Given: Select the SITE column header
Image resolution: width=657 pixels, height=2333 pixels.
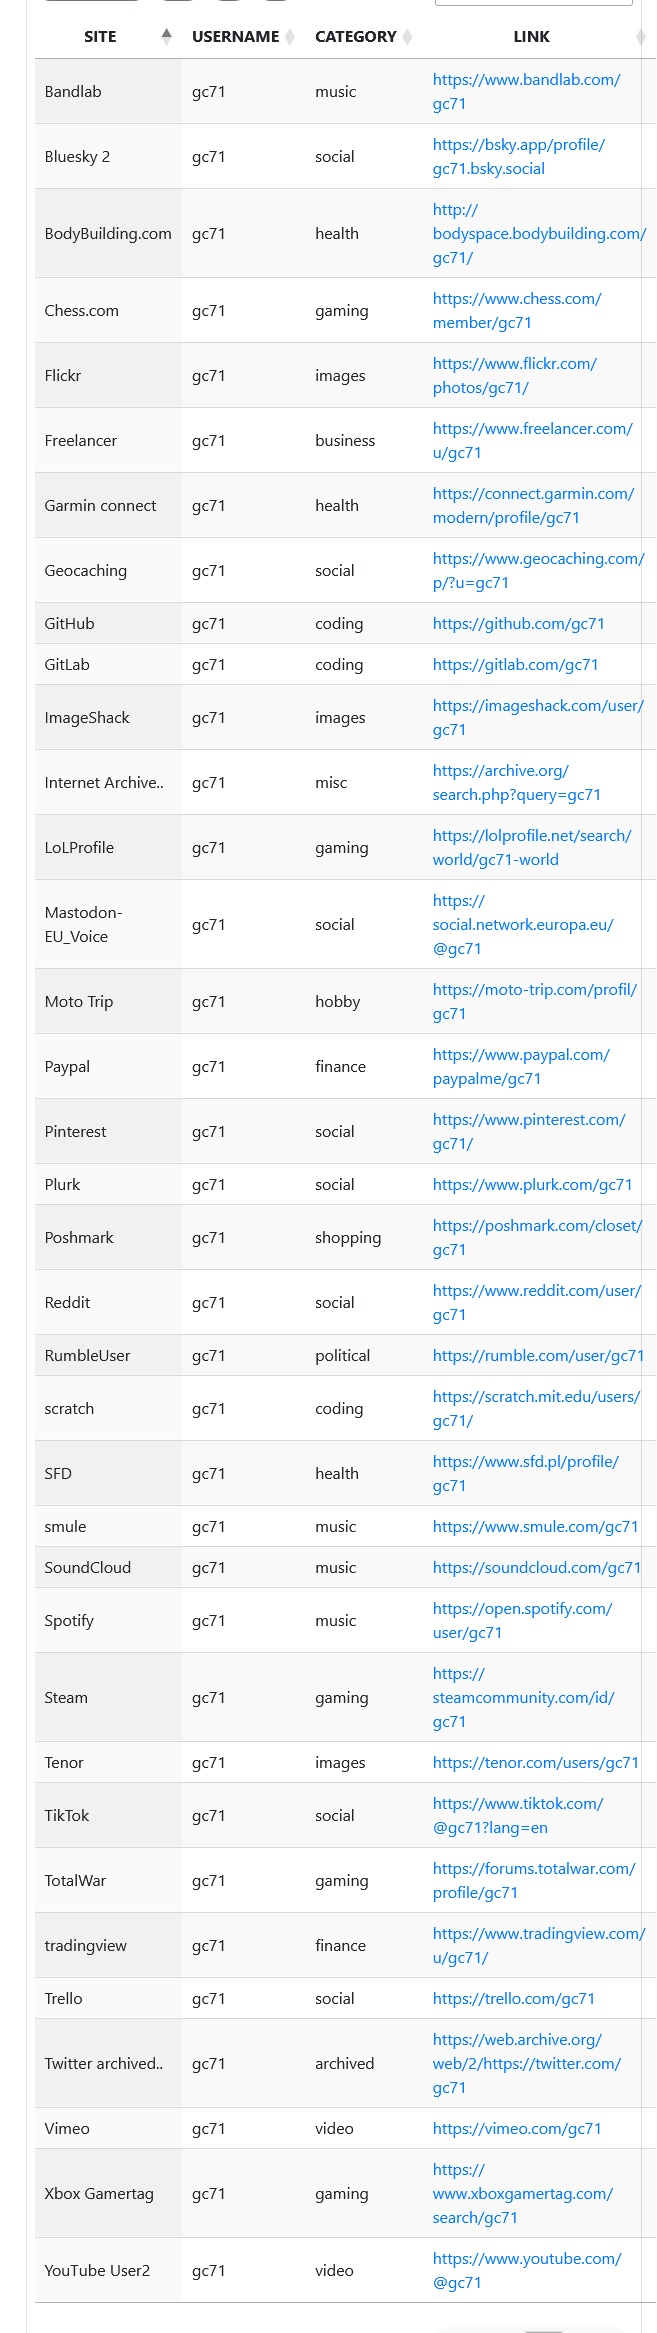Looking at the screenshot, I should [99, 36].
